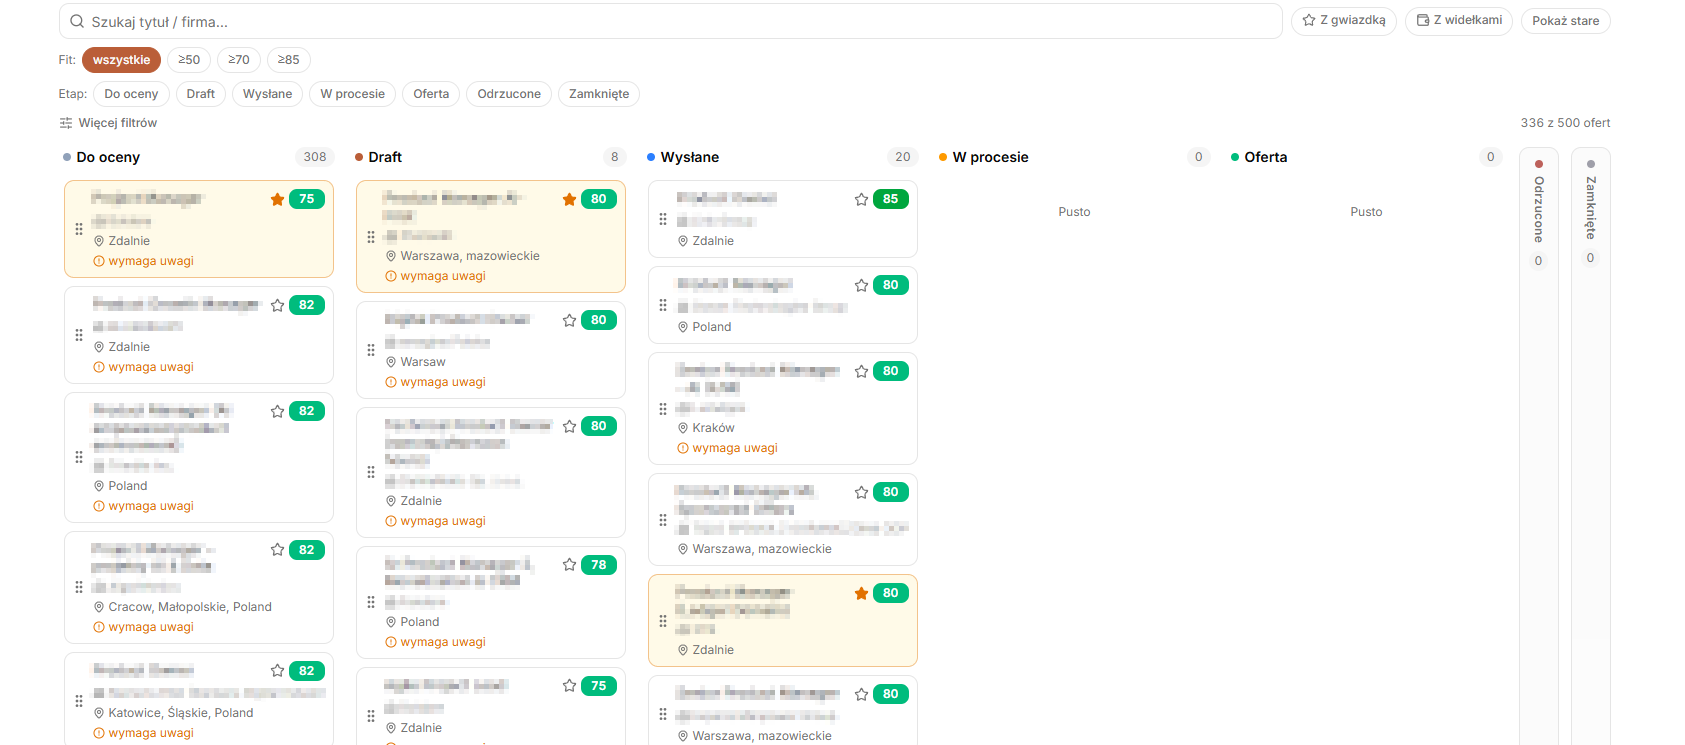Unstar the Do oceny score 75 card
Viewport: 1685px width, 745px height.
pos(277,199)
